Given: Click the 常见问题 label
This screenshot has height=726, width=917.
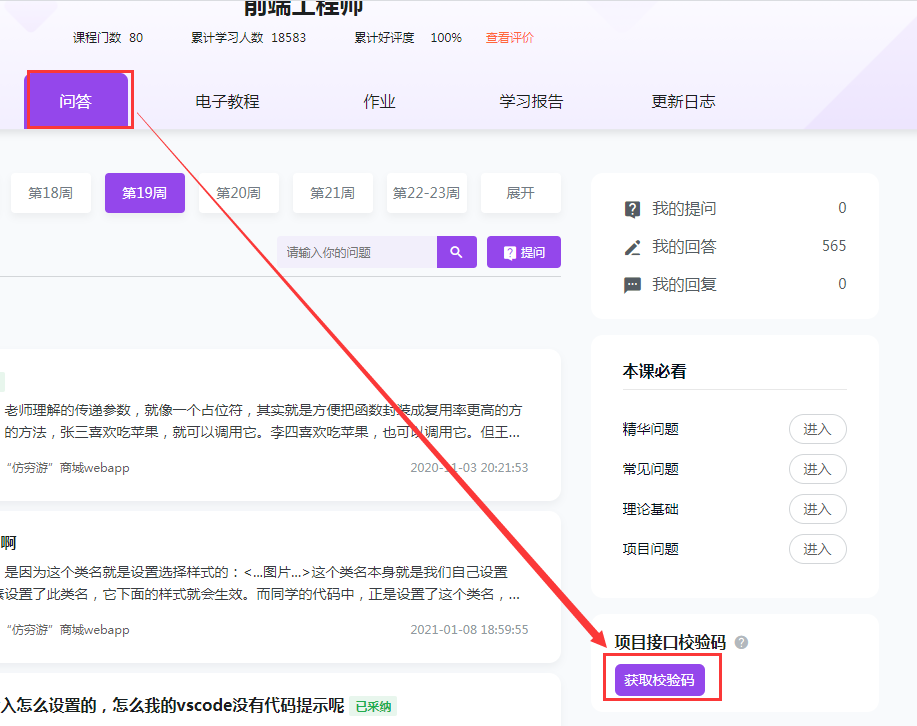Looking at the screenshot, I should coord(651,469).
